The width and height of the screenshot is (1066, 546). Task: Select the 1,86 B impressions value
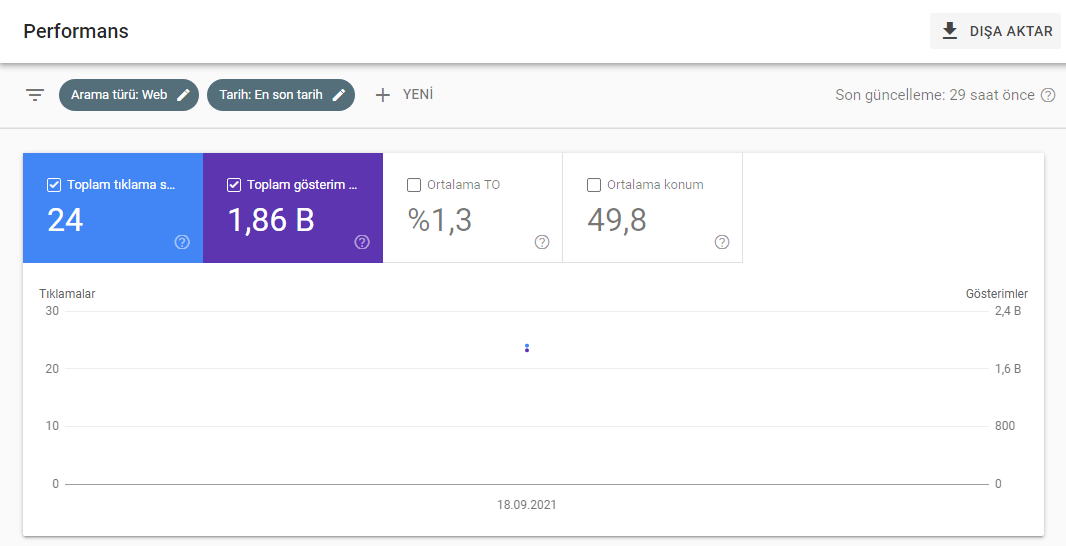[x=271, y=220]
